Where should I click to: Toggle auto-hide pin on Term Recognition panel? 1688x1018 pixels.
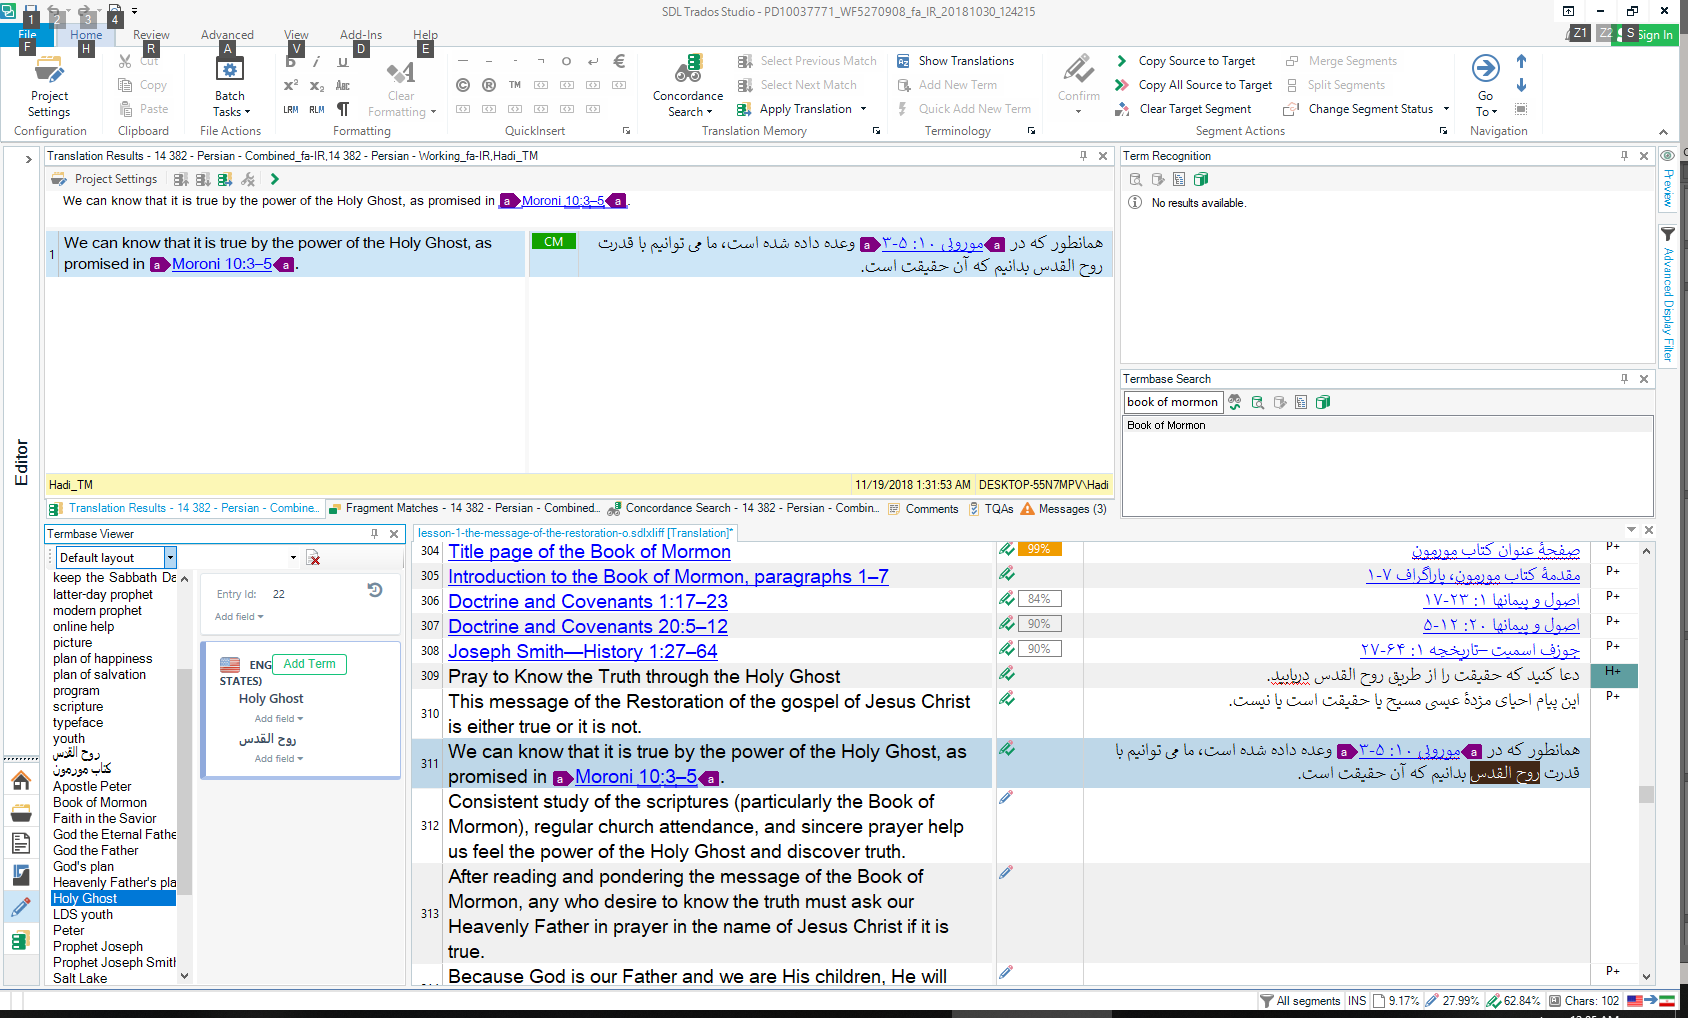pyautogui.click(x=1624, y=156)
